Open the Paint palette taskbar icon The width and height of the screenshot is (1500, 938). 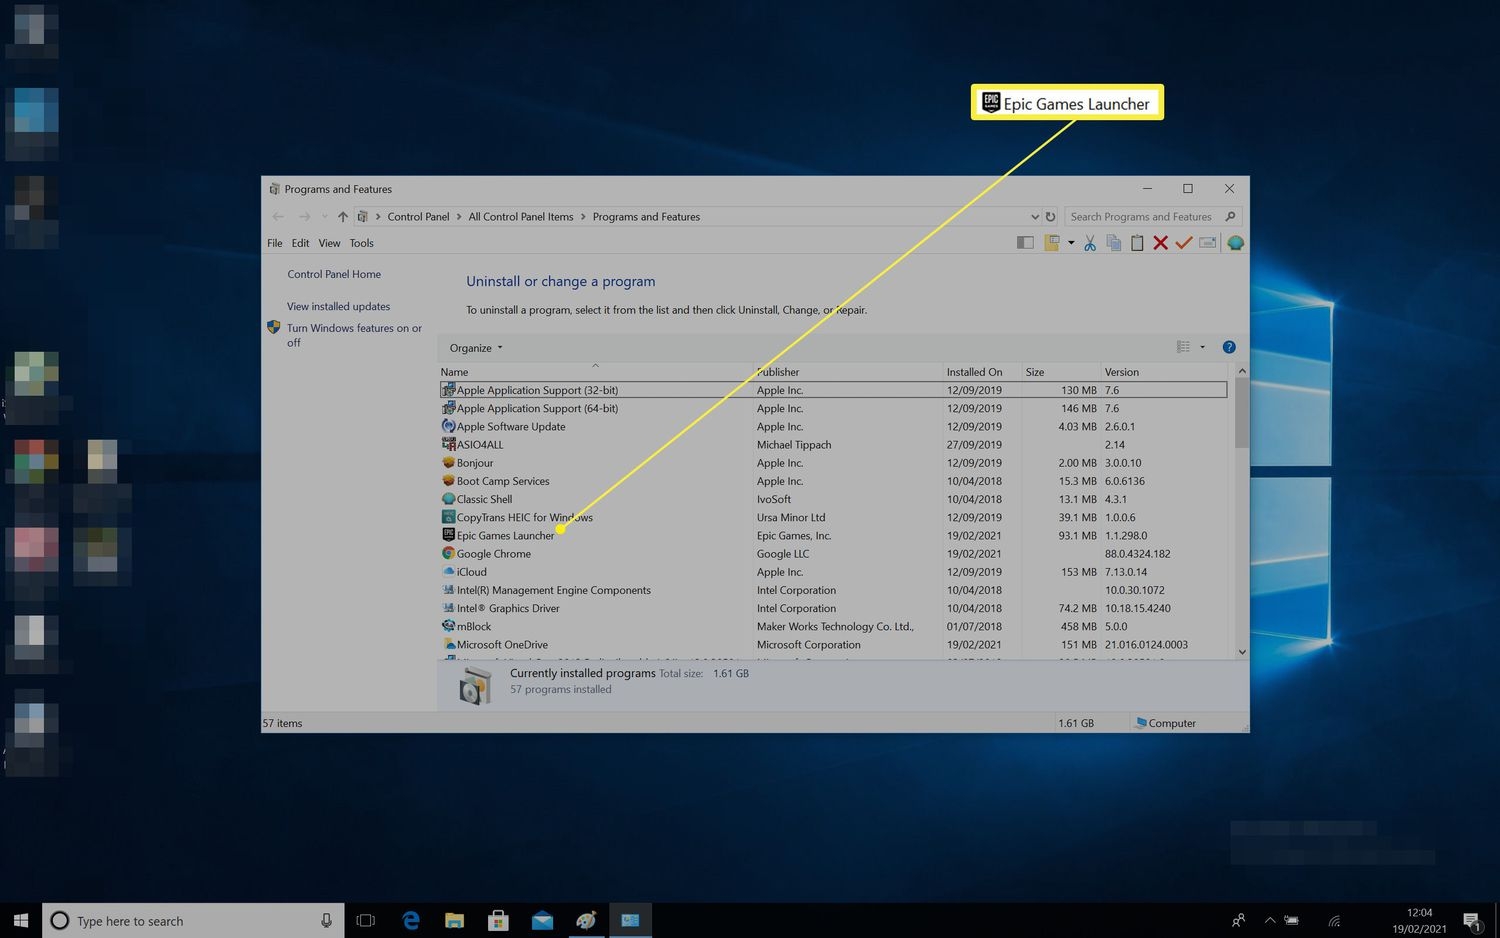tap(586, 921)
